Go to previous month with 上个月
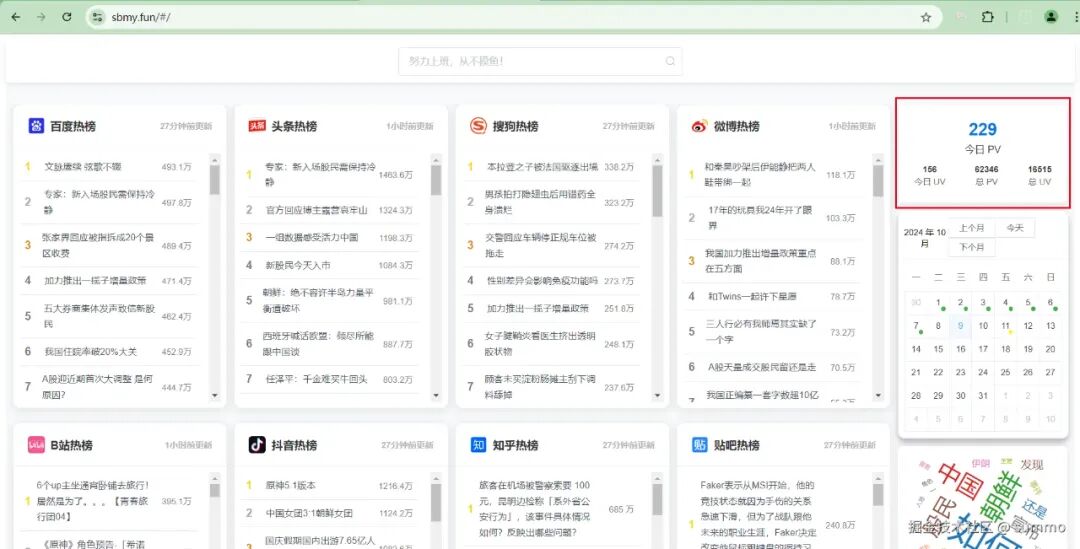Image resolution: width=1080 pixels, height=549 pixels. click(971, 228)
